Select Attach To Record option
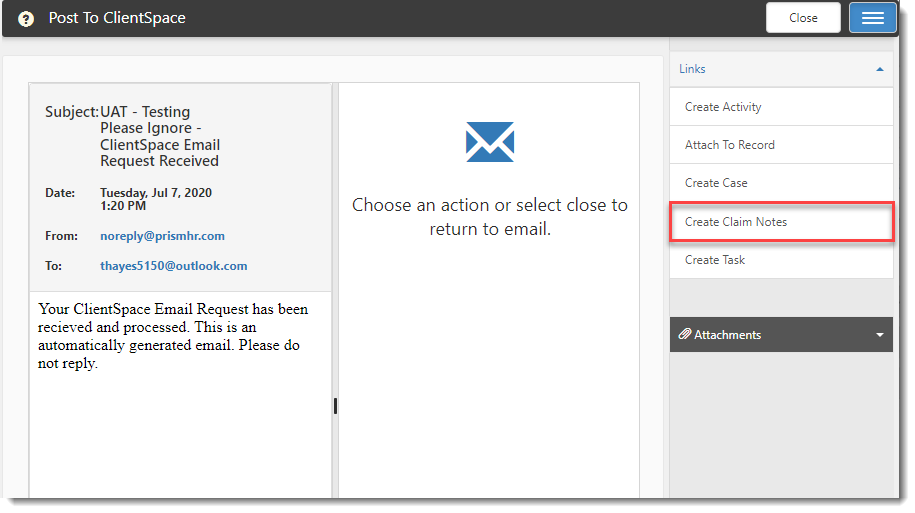Viewport: 915px width, 513px height. point(781,145)
